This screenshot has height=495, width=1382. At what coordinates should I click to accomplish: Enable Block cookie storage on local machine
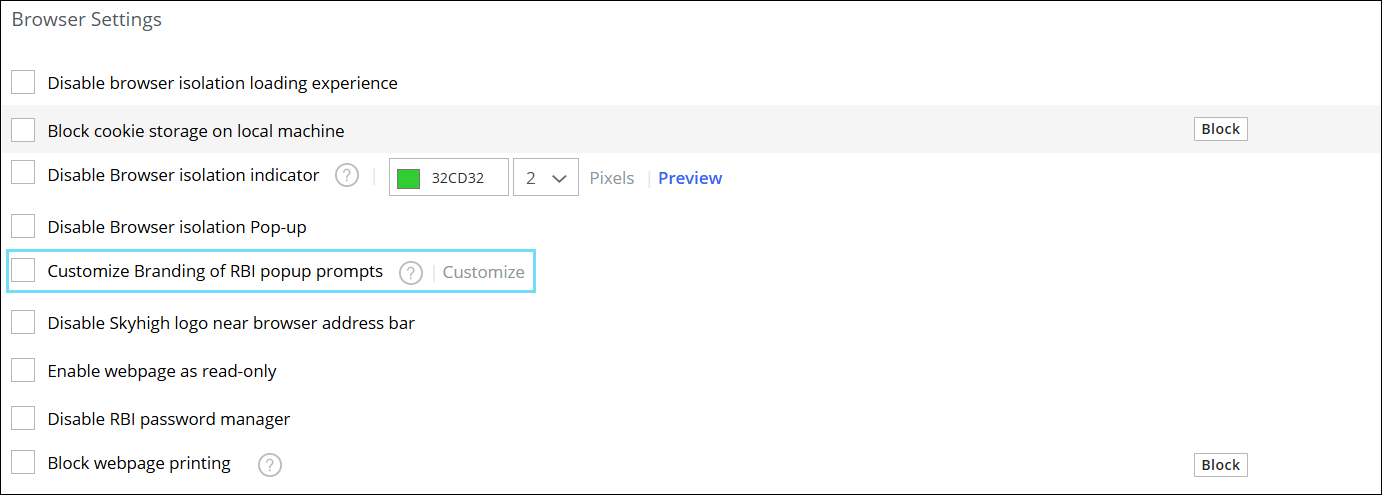23,130
